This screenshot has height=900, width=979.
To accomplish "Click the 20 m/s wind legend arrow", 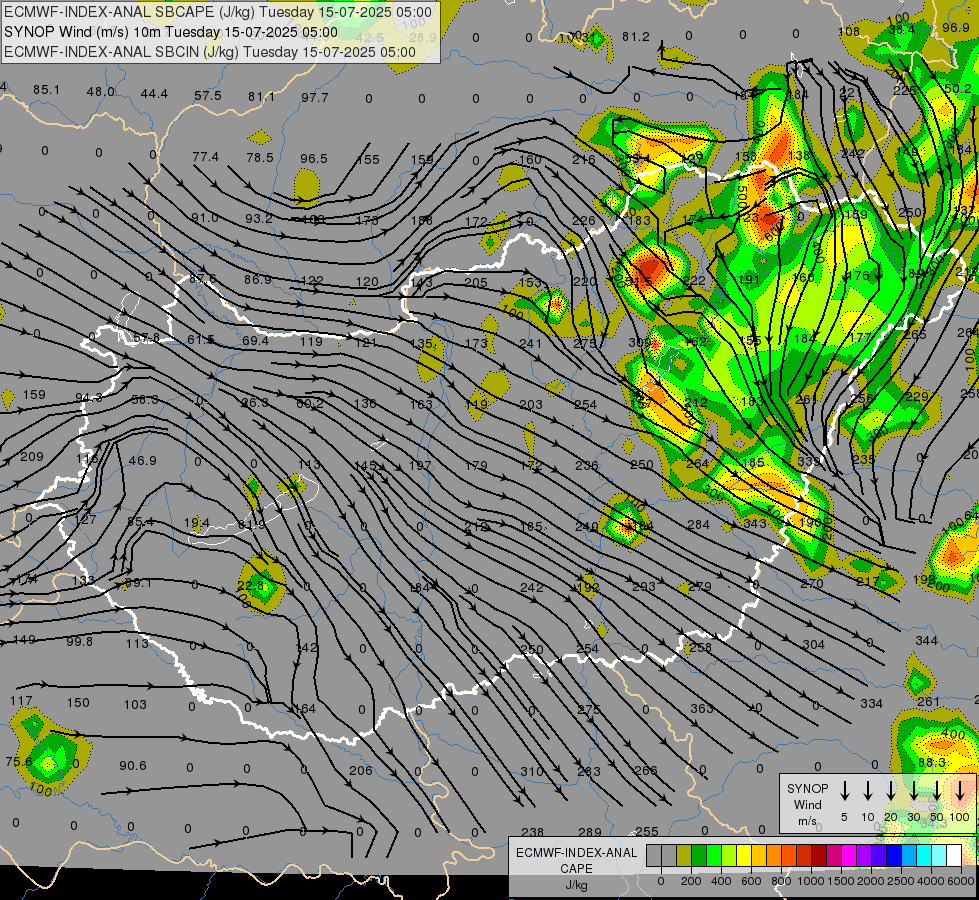I will (x=891, y=791).
